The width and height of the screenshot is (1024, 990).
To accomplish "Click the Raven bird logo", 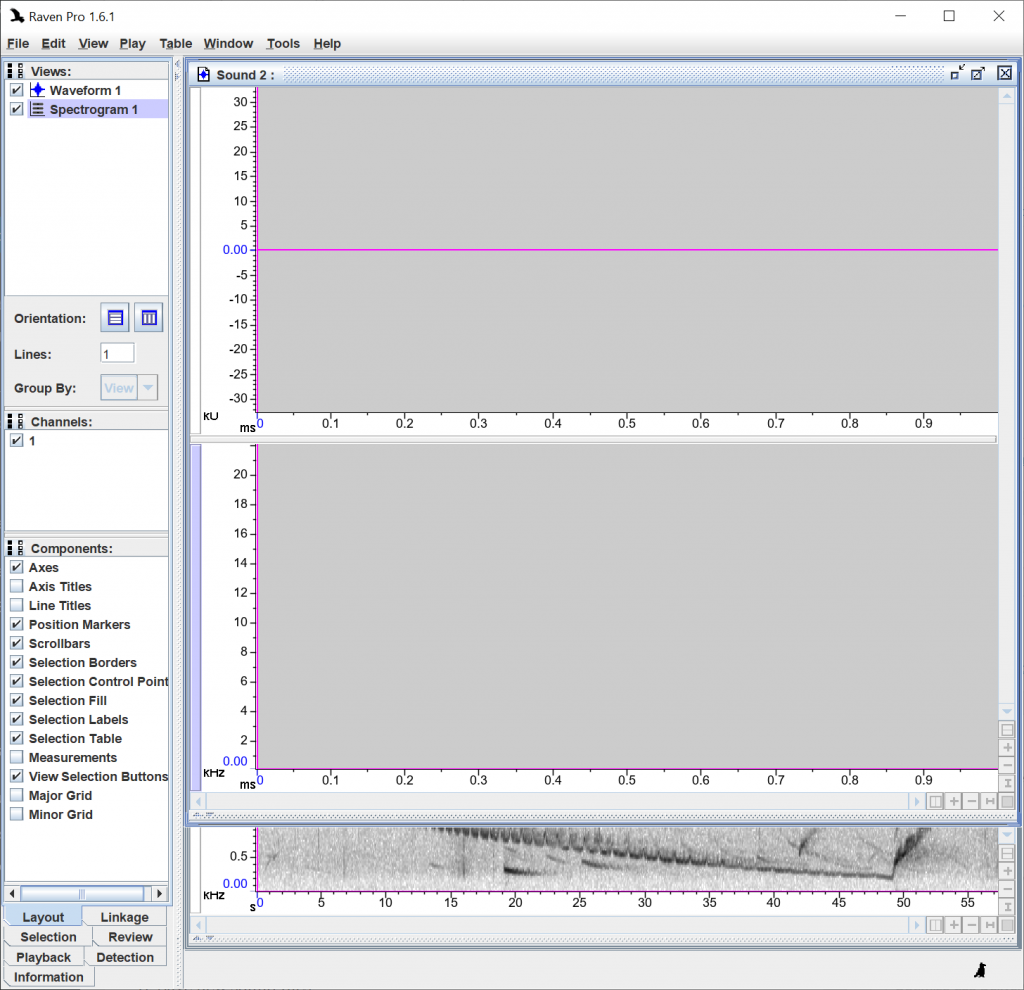I will [980, 968].
